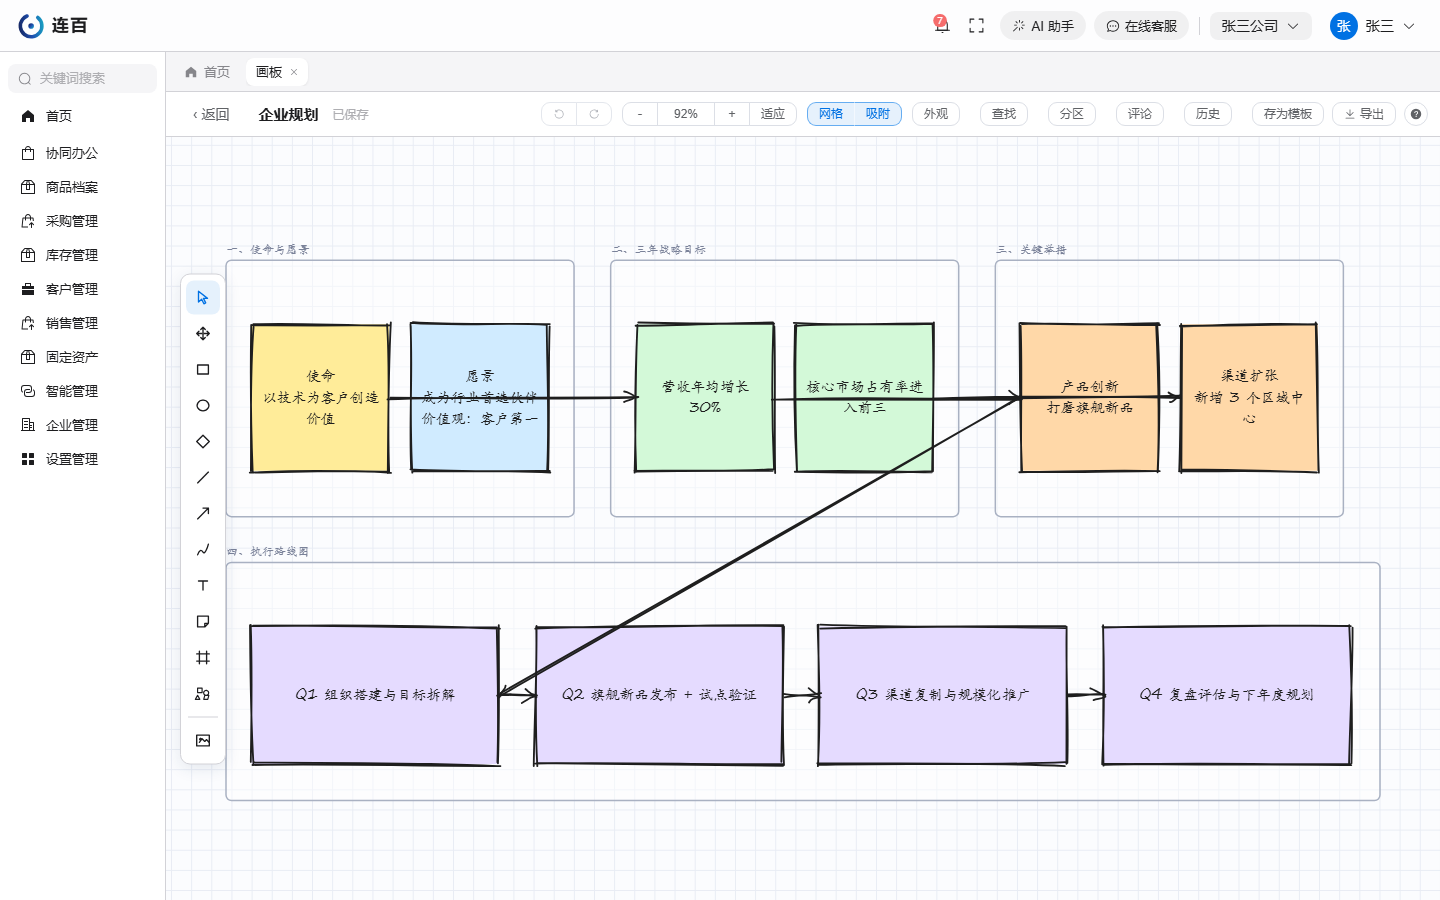
Task: Open 客户管理 in sidebar
Action: [x=72, y=289]
